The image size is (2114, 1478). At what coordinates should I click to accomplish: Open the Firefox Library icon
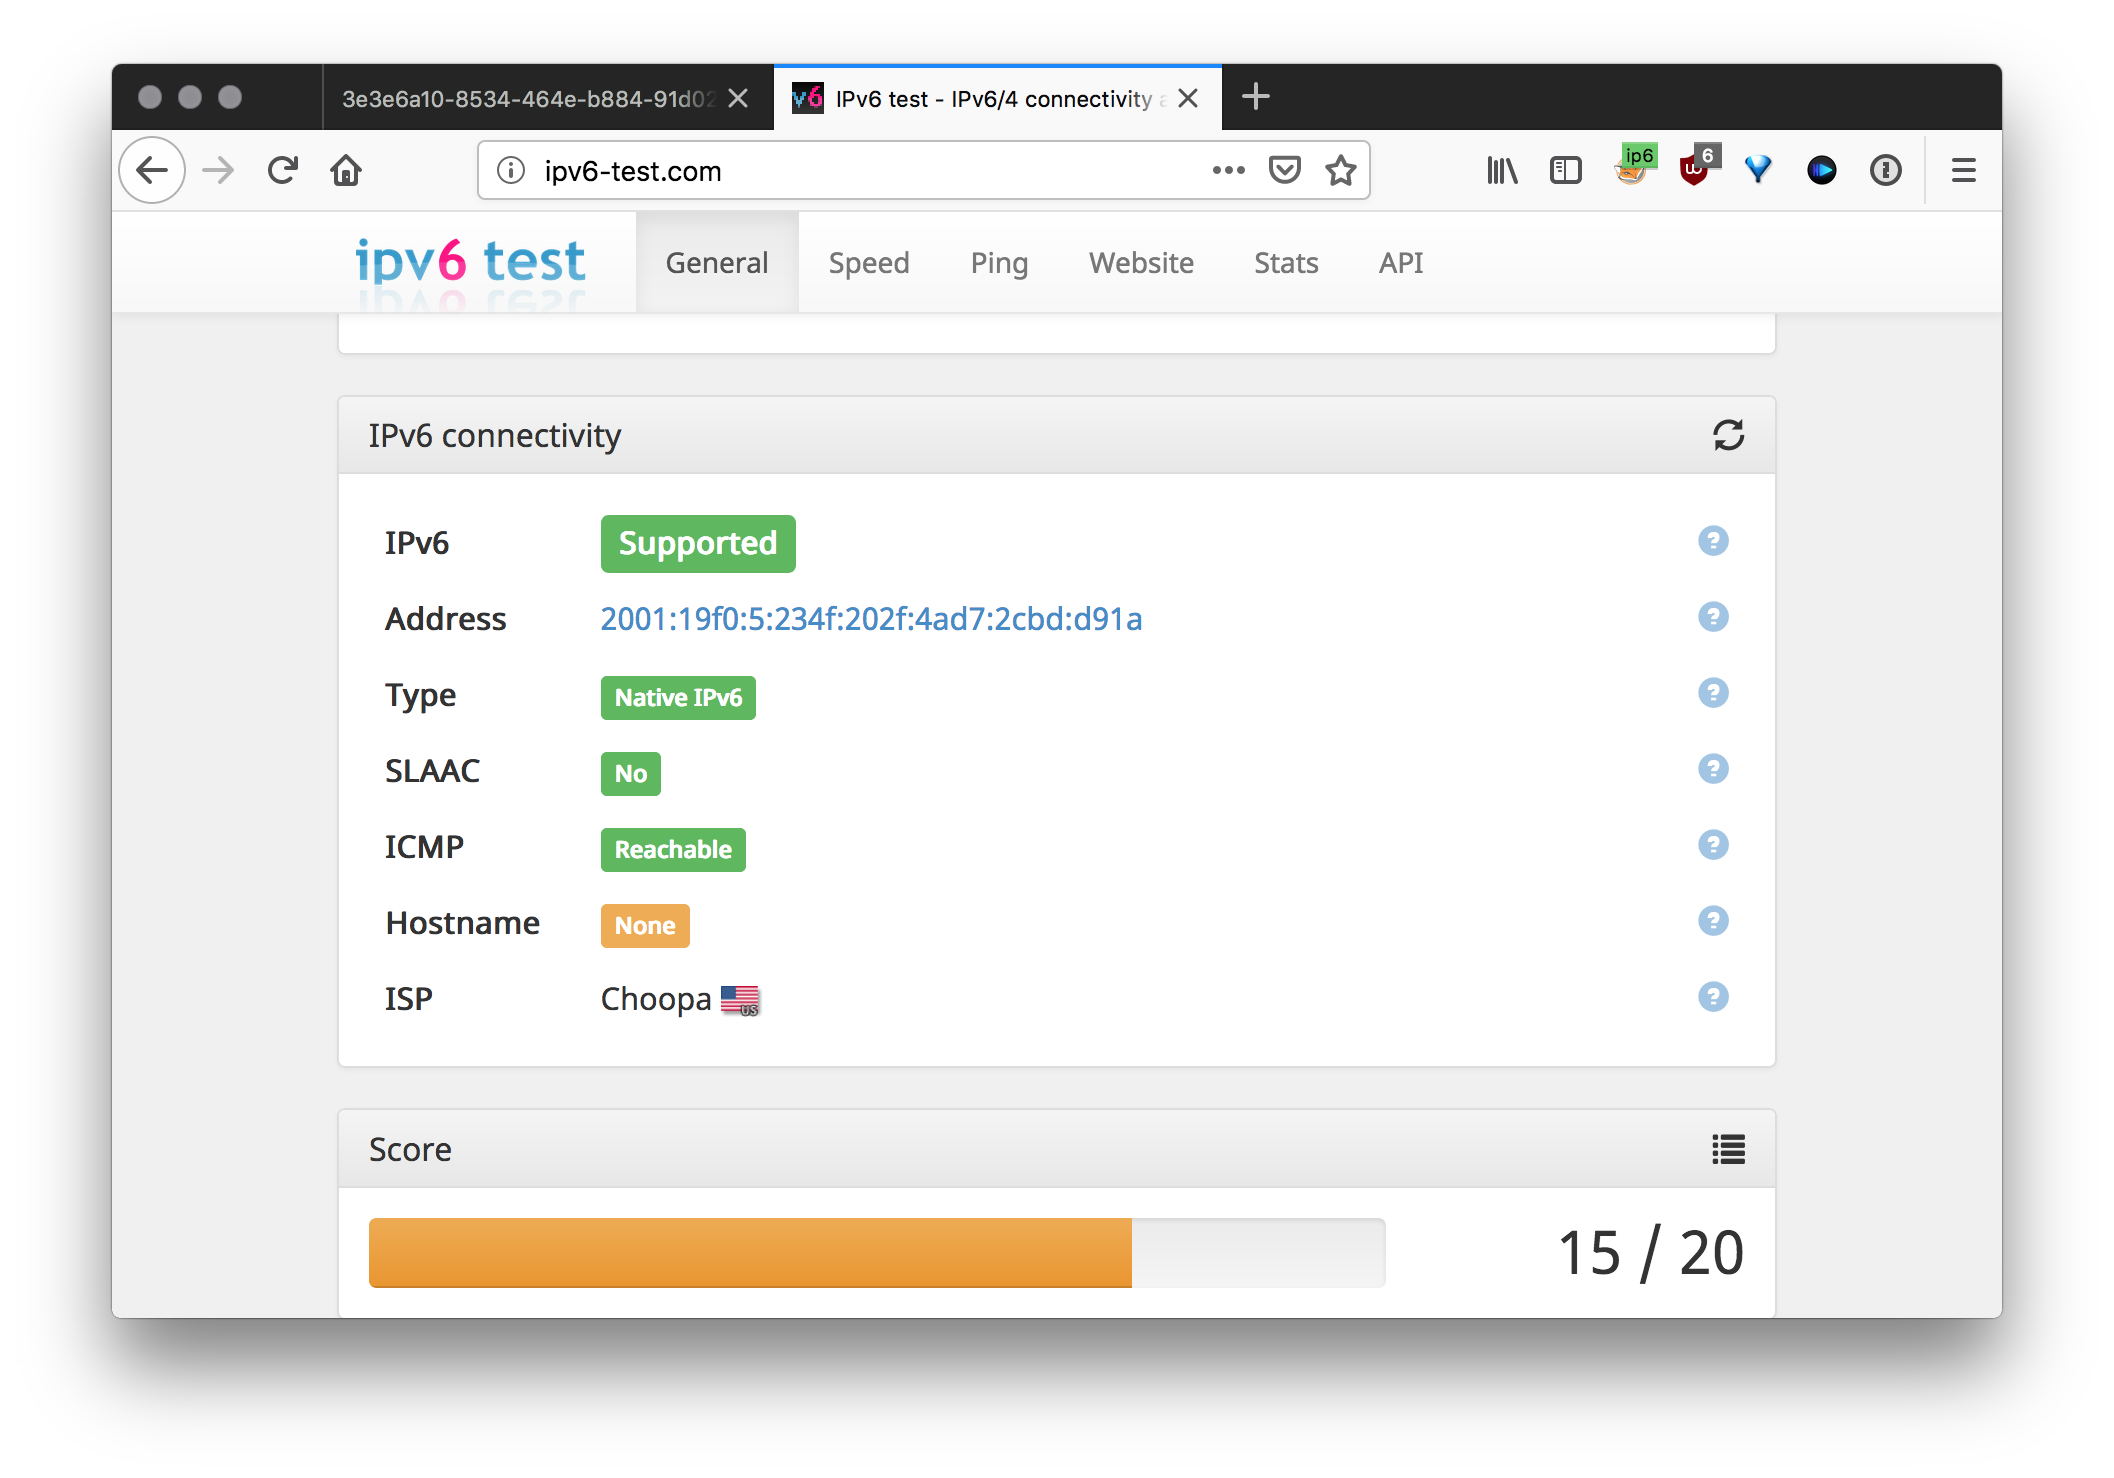tap(1501, 171)
